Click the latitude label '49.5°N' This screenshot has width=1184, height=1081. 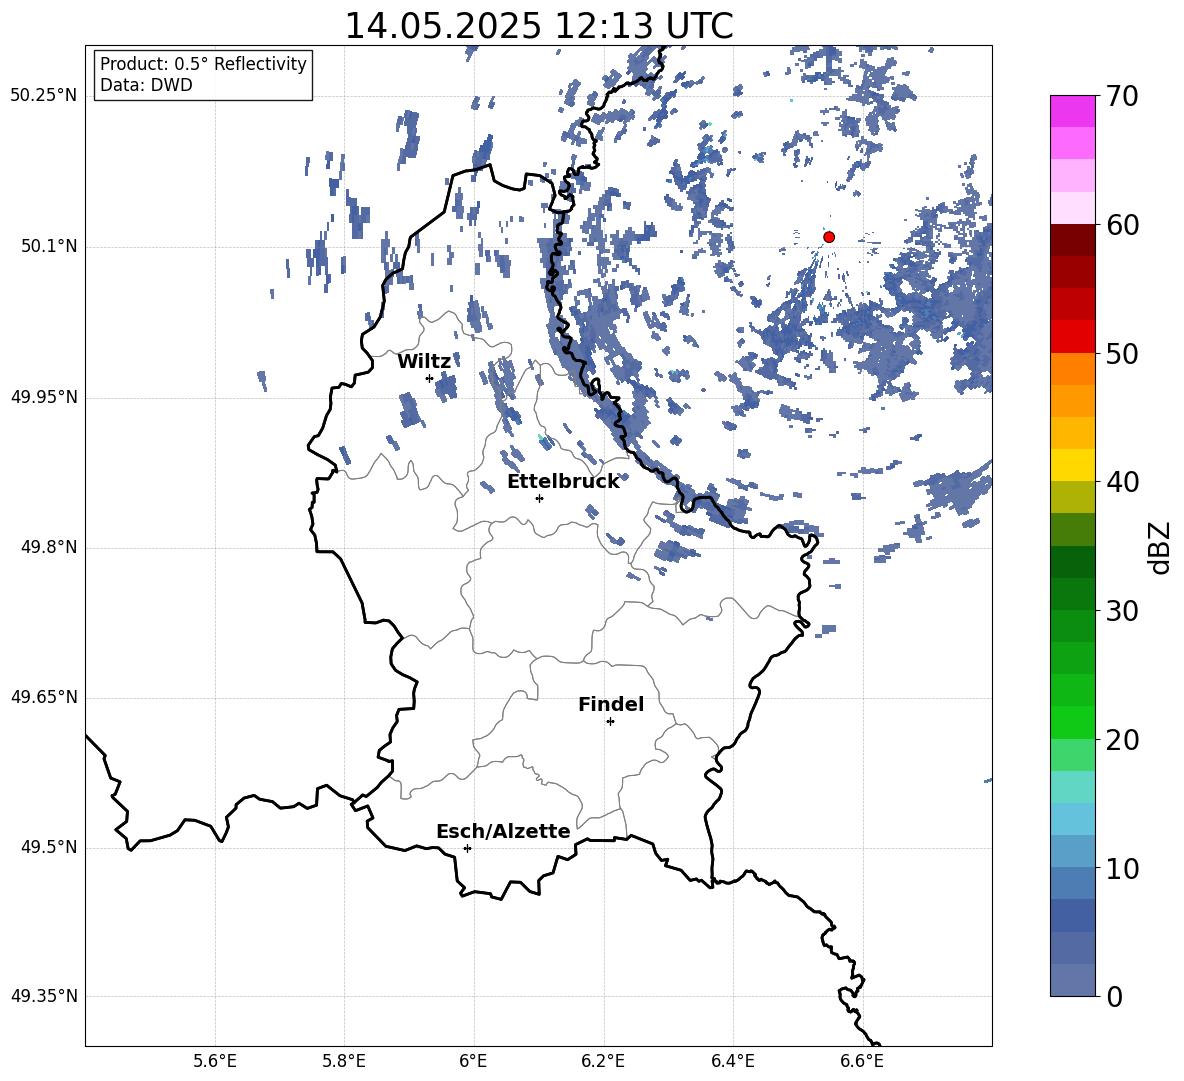point(48,847)
